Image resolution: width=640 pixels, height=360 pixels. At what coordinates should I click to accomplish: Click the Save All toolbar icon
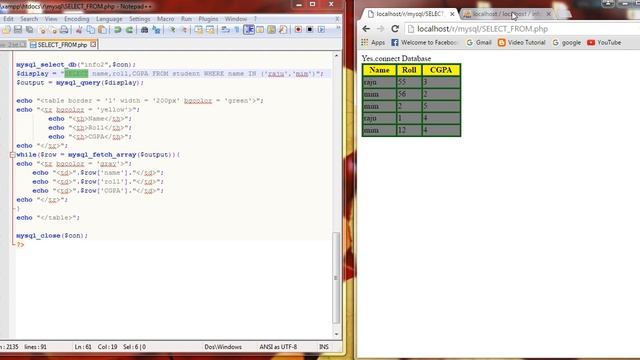click(x=29, y=30)
